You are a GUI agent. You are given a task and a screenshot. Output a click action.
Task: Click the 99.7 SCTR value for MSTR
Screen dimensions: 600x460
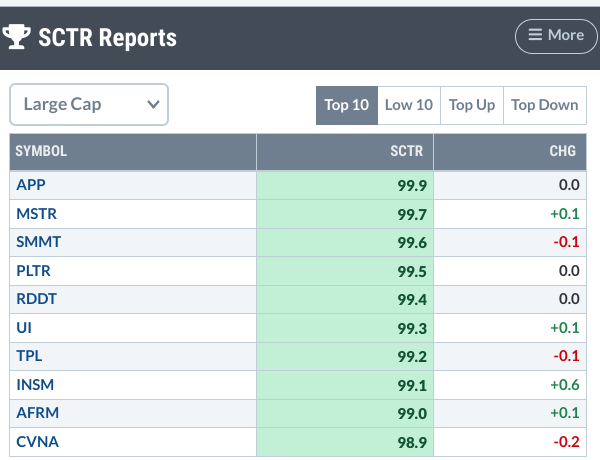pyautogui.click(x=412, y=214)
